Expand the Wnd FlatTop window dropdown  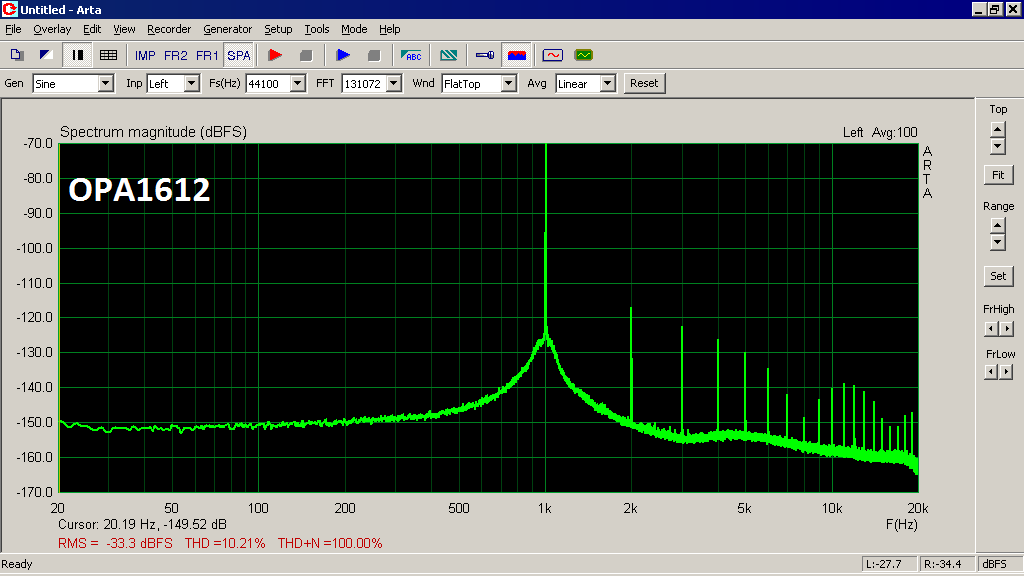[509, 84]
